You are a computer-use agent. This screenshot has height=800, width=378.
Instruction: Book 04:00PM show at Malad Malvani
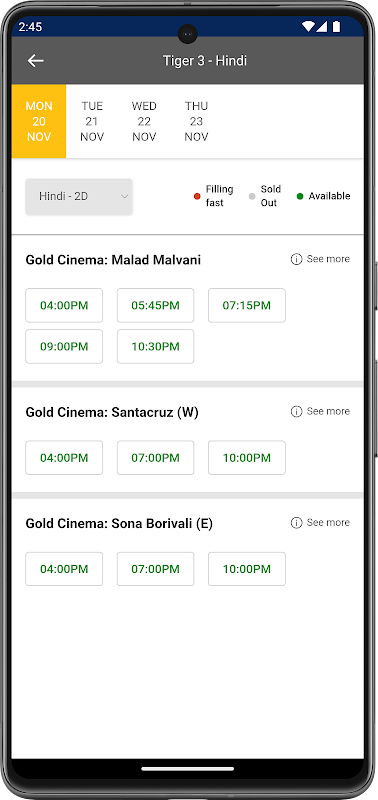[x=64, y=306]
